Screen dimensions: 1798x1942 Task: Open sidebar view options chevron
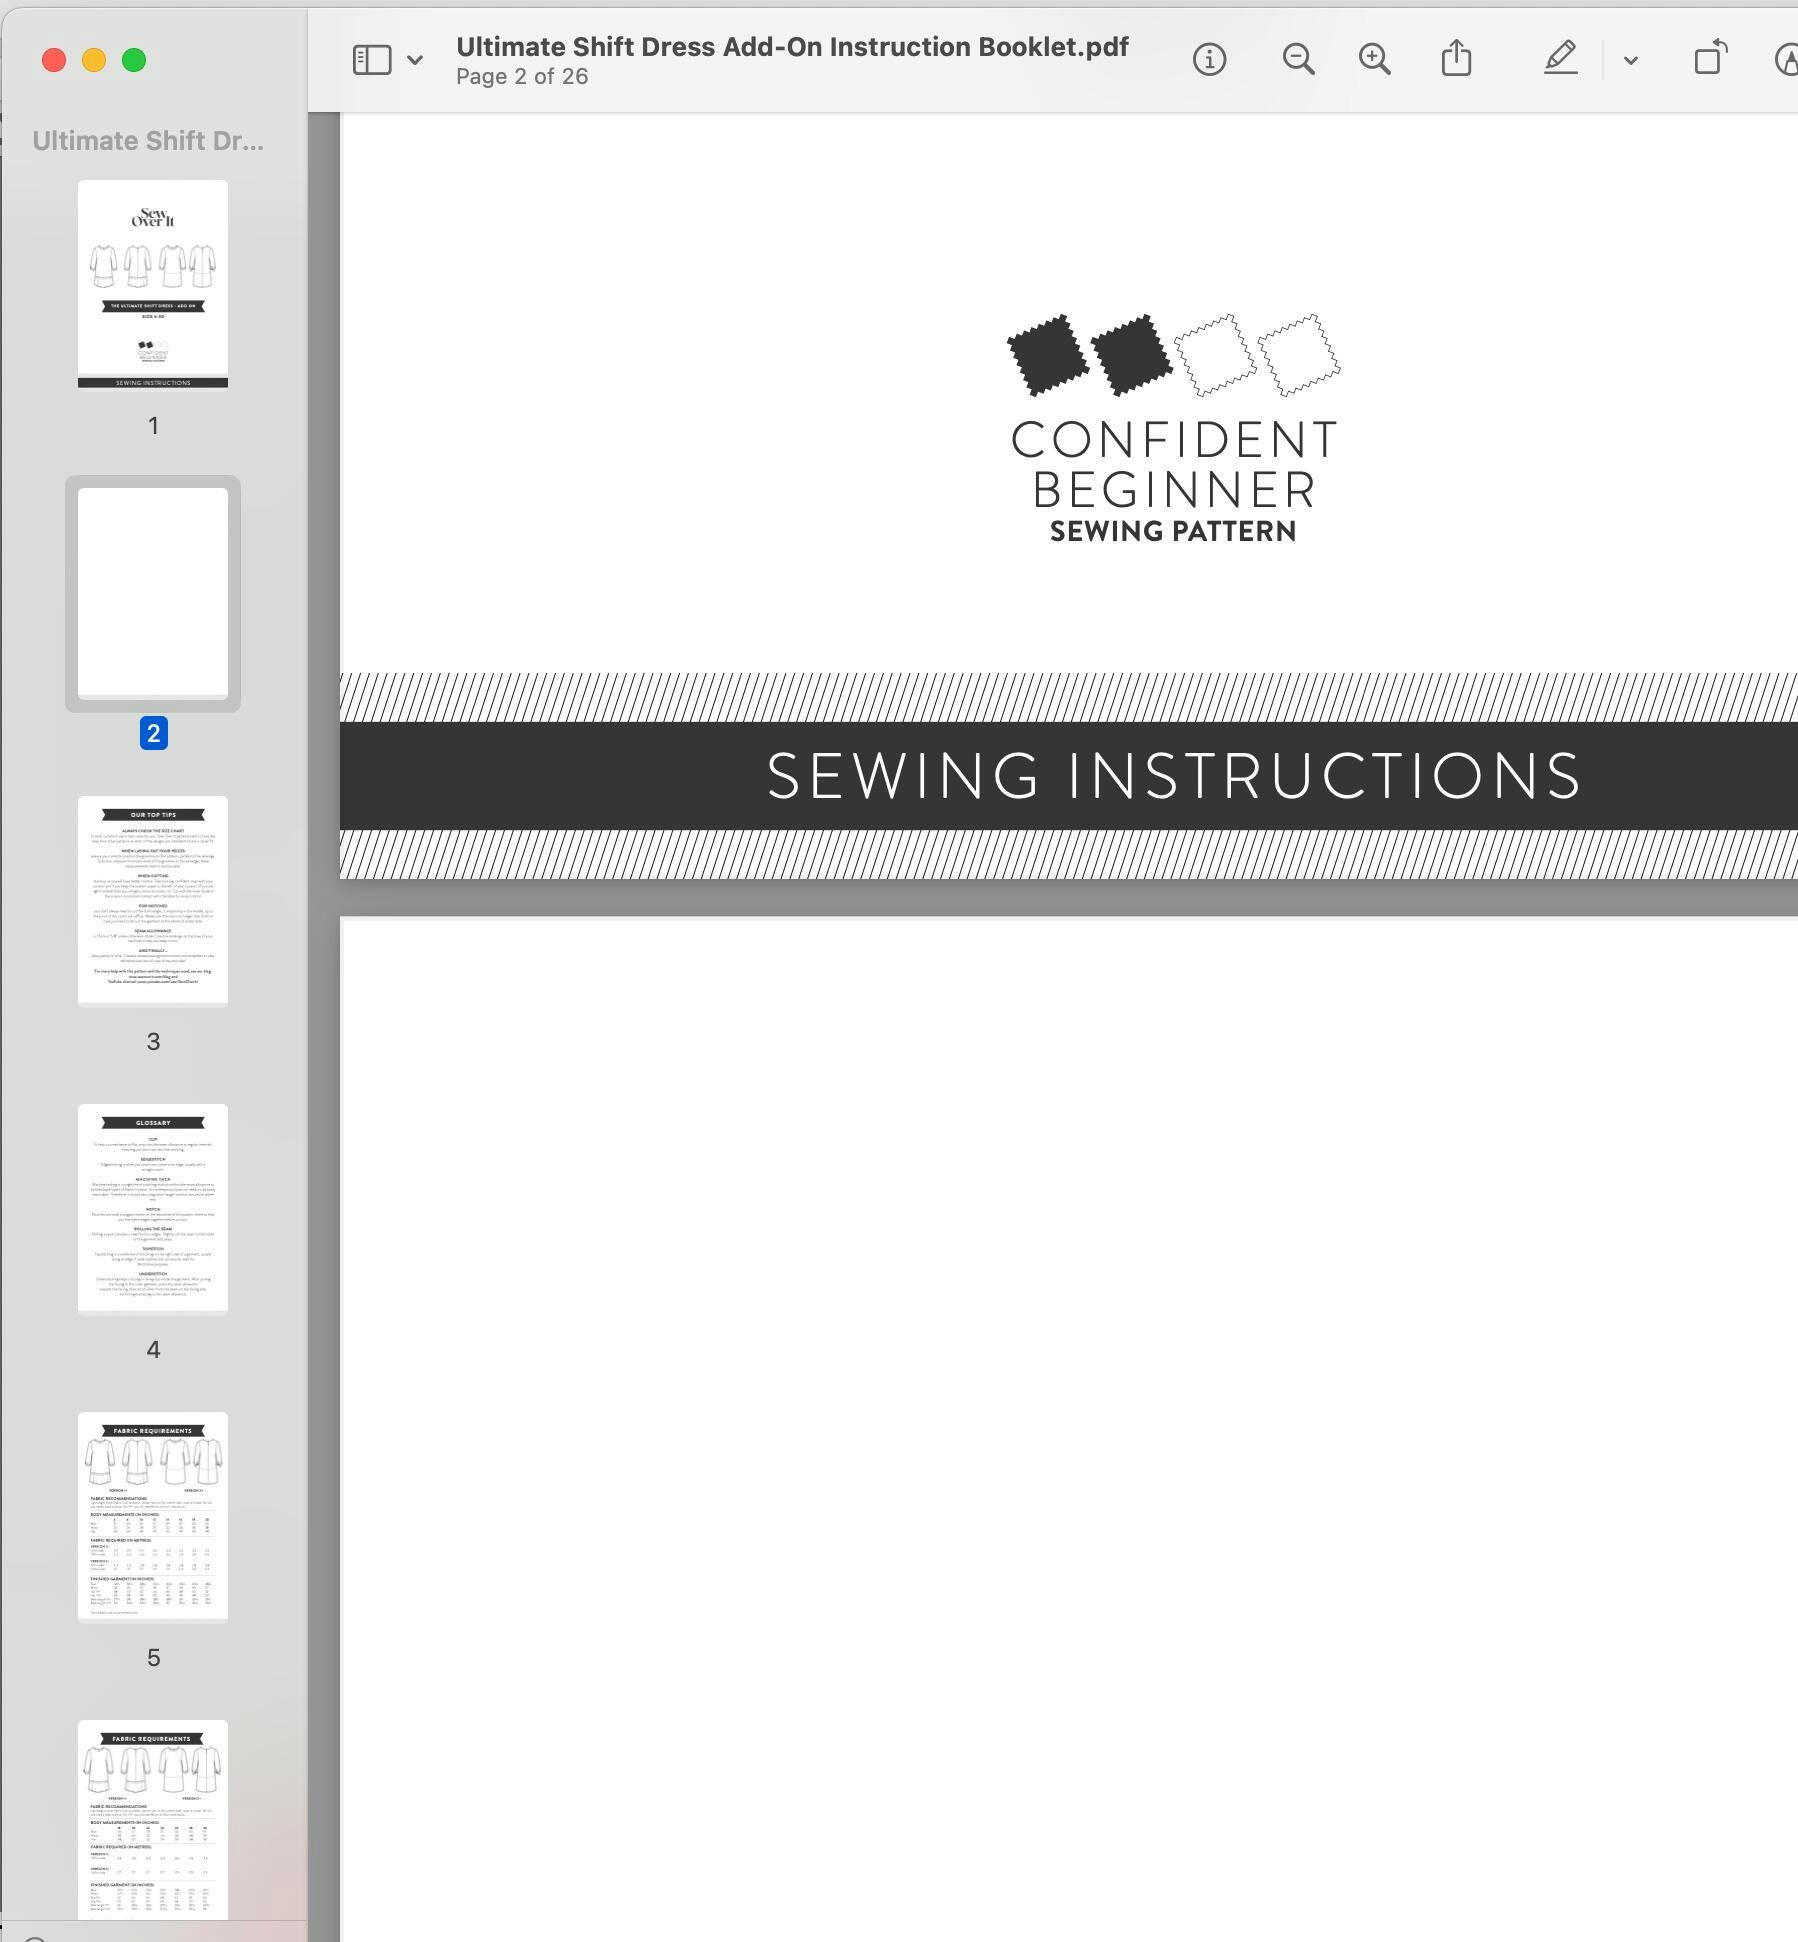click(x=415, y=60)
